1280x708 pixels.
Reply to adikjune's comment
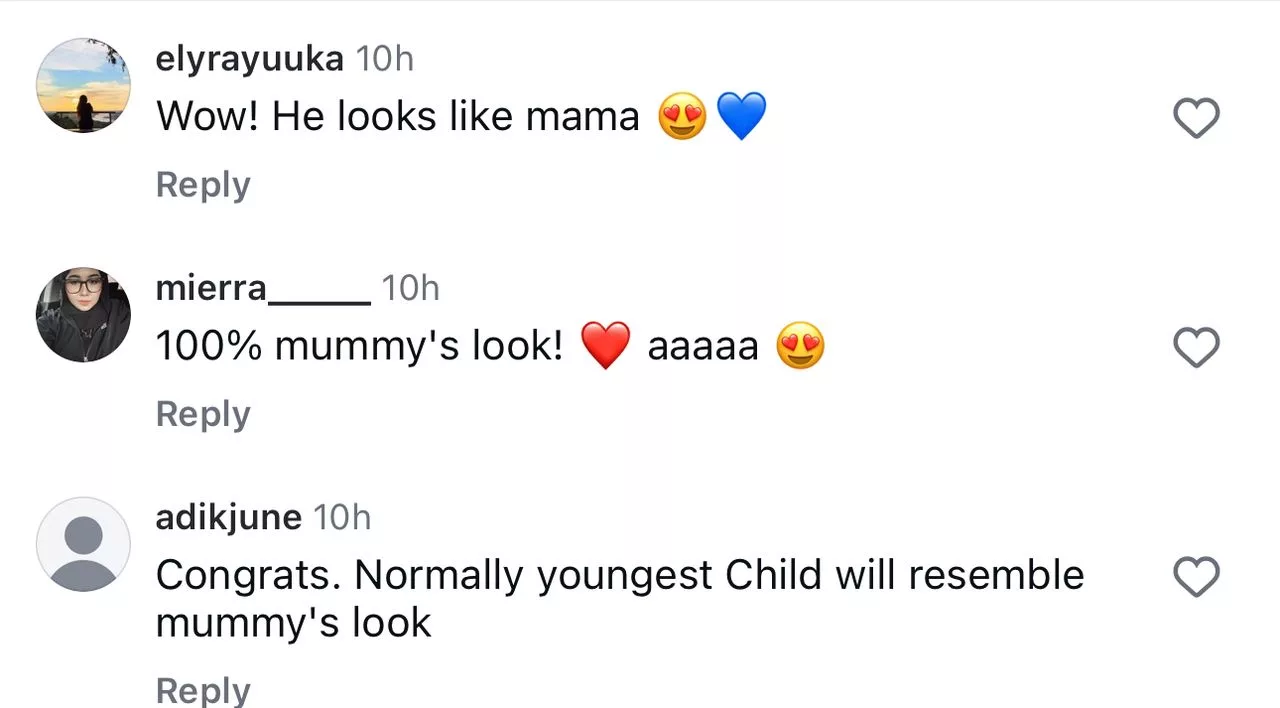pyautogui.click(x=203, y=692)
